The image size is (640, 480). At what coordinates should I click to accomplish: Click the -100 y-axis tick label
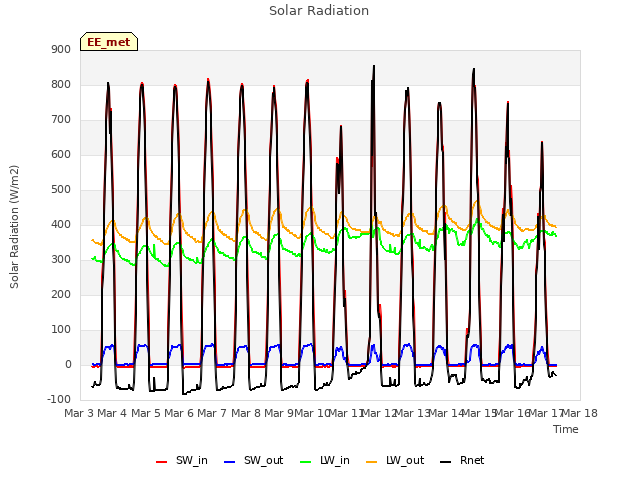[x=59, y=399]
